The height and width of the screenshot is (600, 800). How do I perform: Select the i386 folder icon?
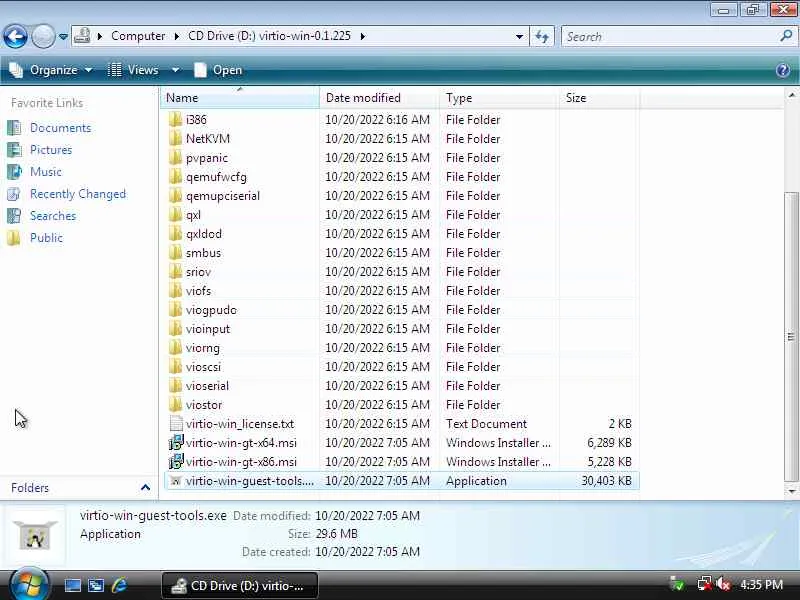point(176,119)
